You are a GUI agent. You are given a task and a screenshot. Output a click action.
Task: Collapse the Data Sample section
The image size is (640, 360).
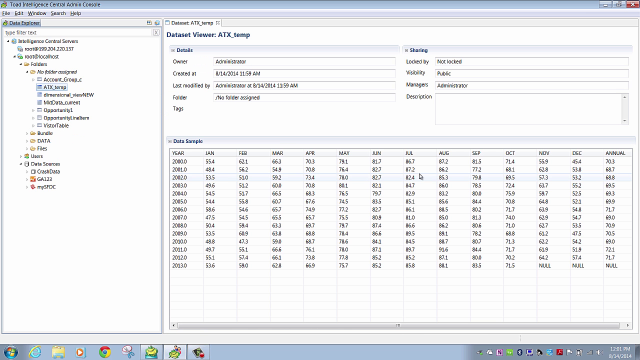pyautogui.click(x=170, y=141)
